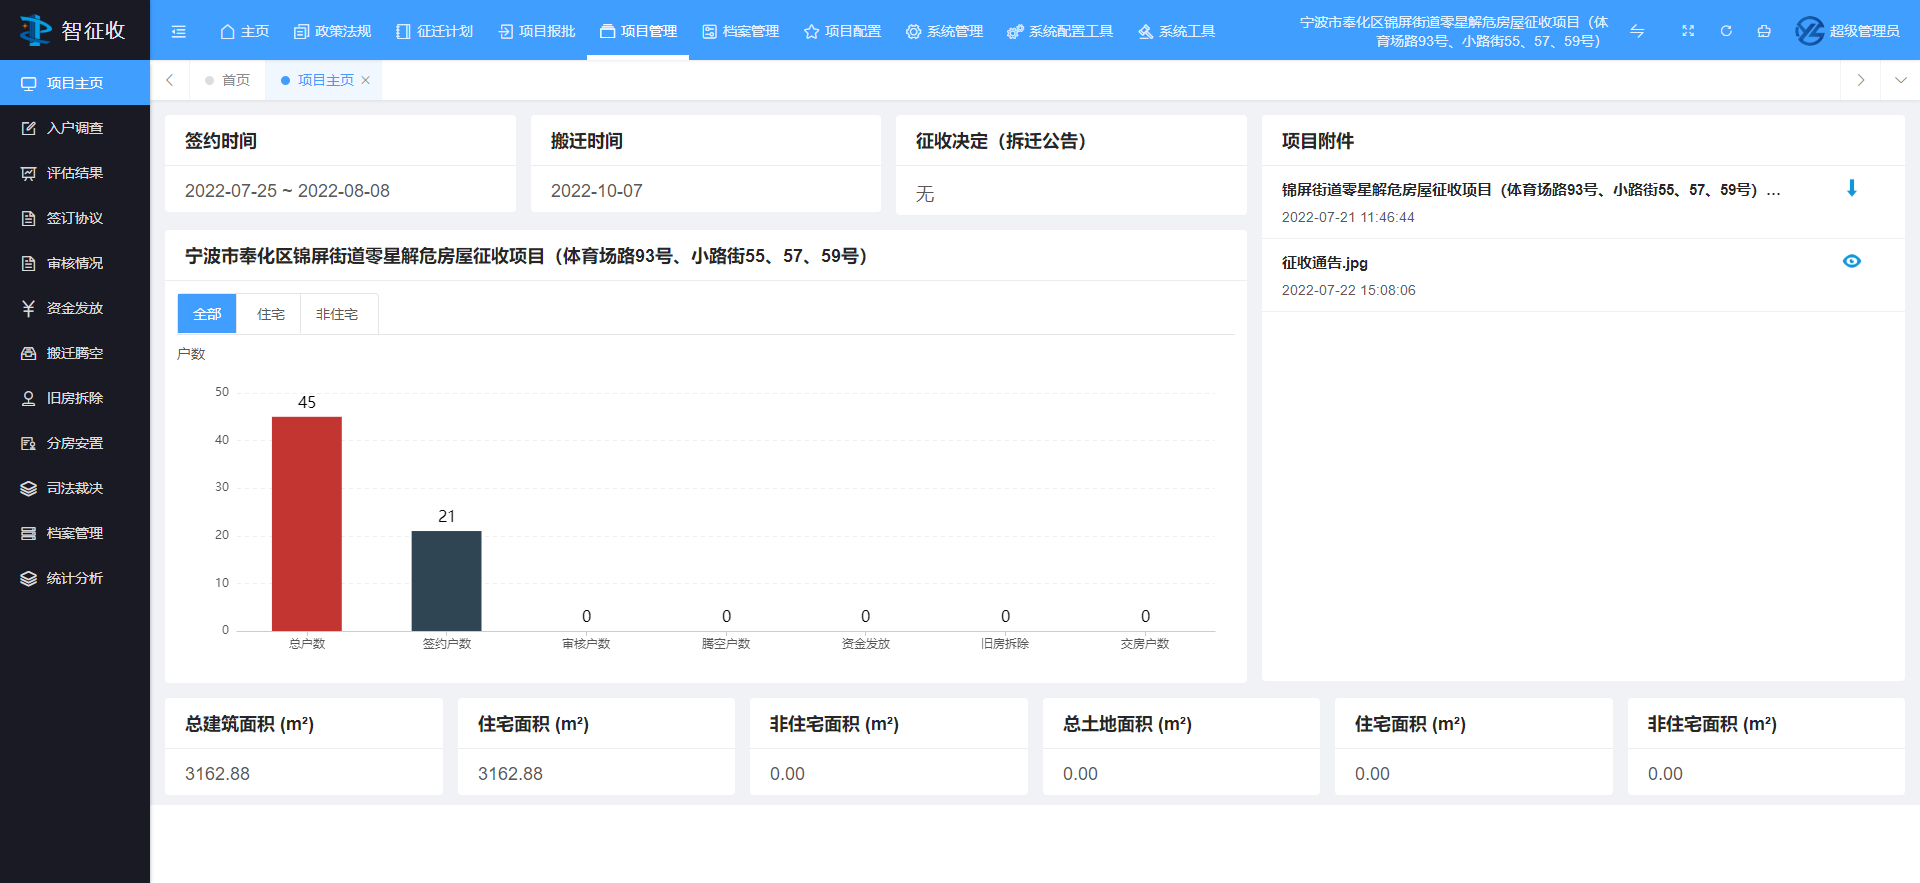Open the tab options dropdown chevron
1920x883 pixels.
pos(1900,80)
